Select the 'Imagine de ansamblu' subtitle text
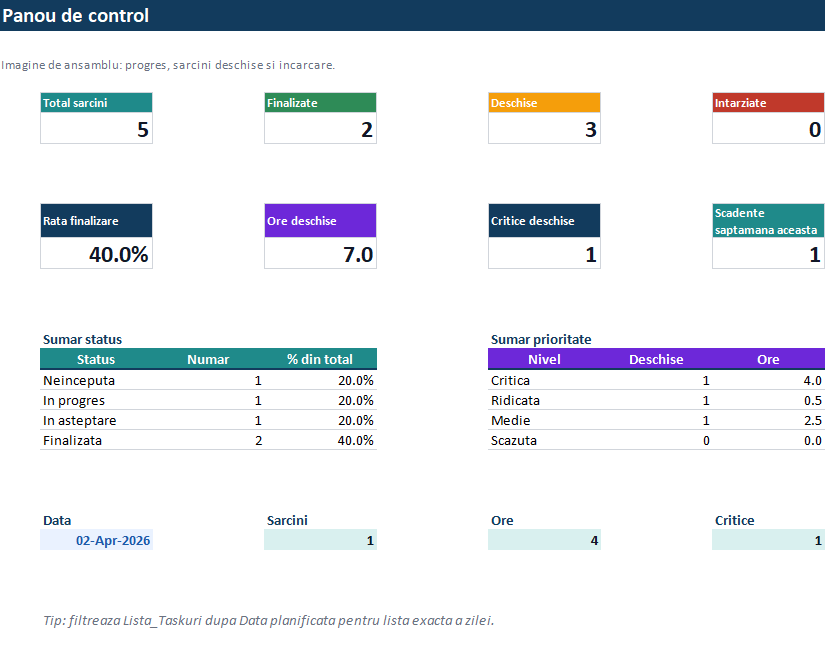 168,65
